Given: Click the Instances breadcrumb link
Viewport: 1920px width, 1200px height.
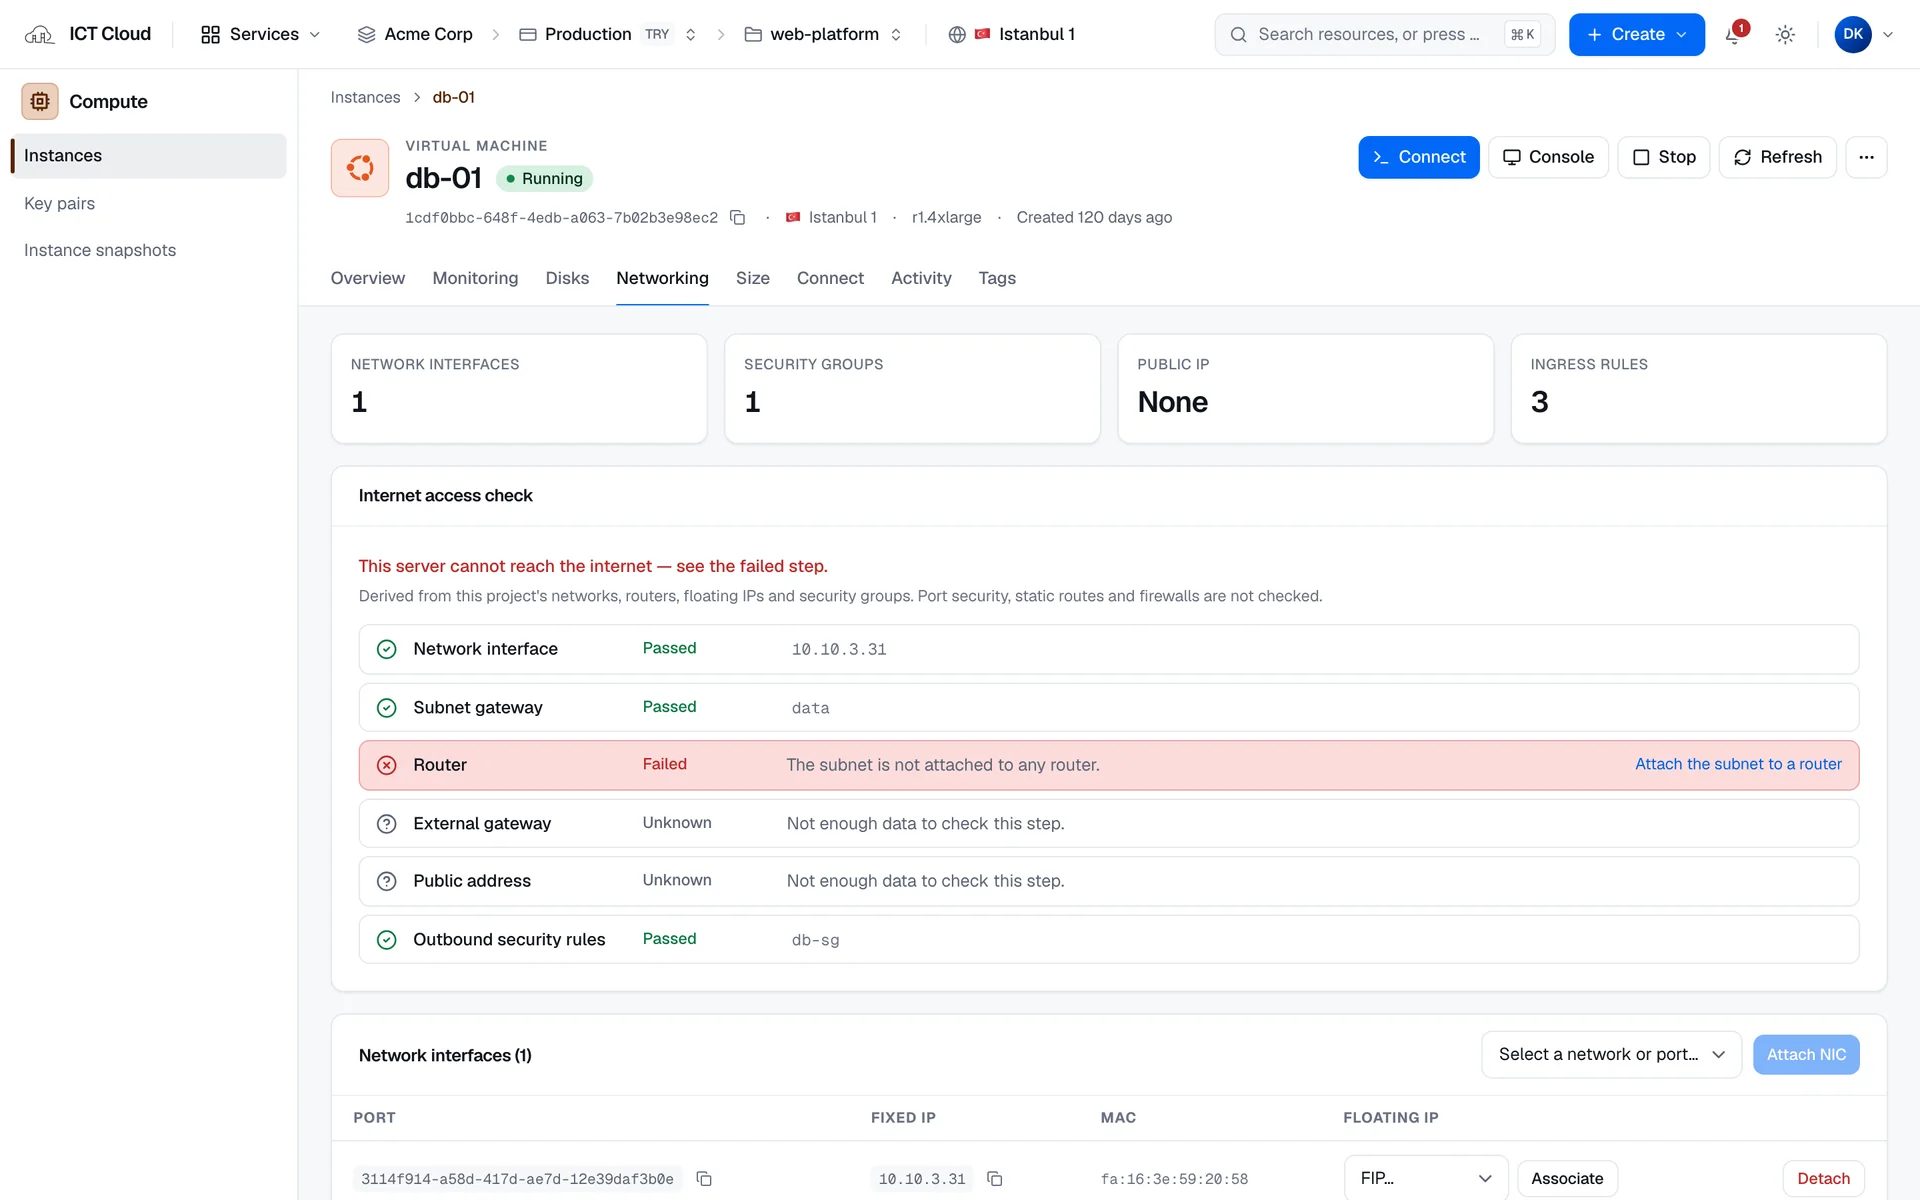Looking at the screenshot, I should point(365,97).
